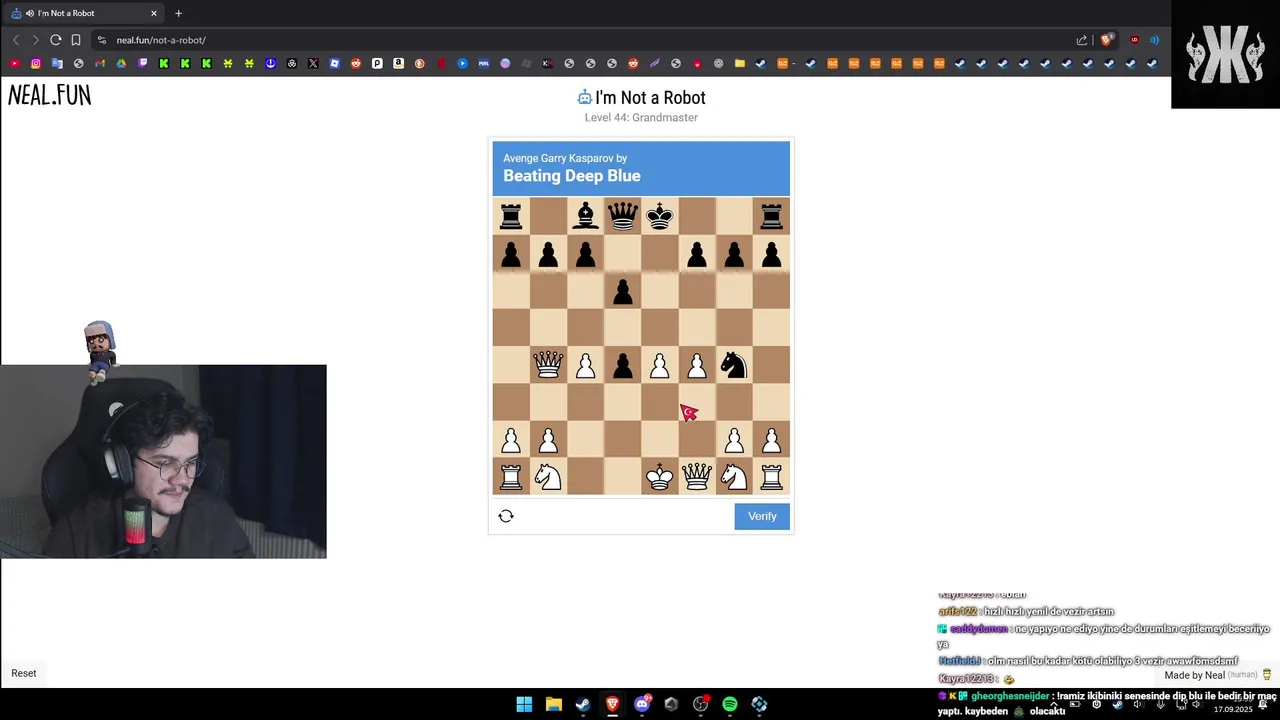
Task: Click the Reset link
Action: point(24,673)
